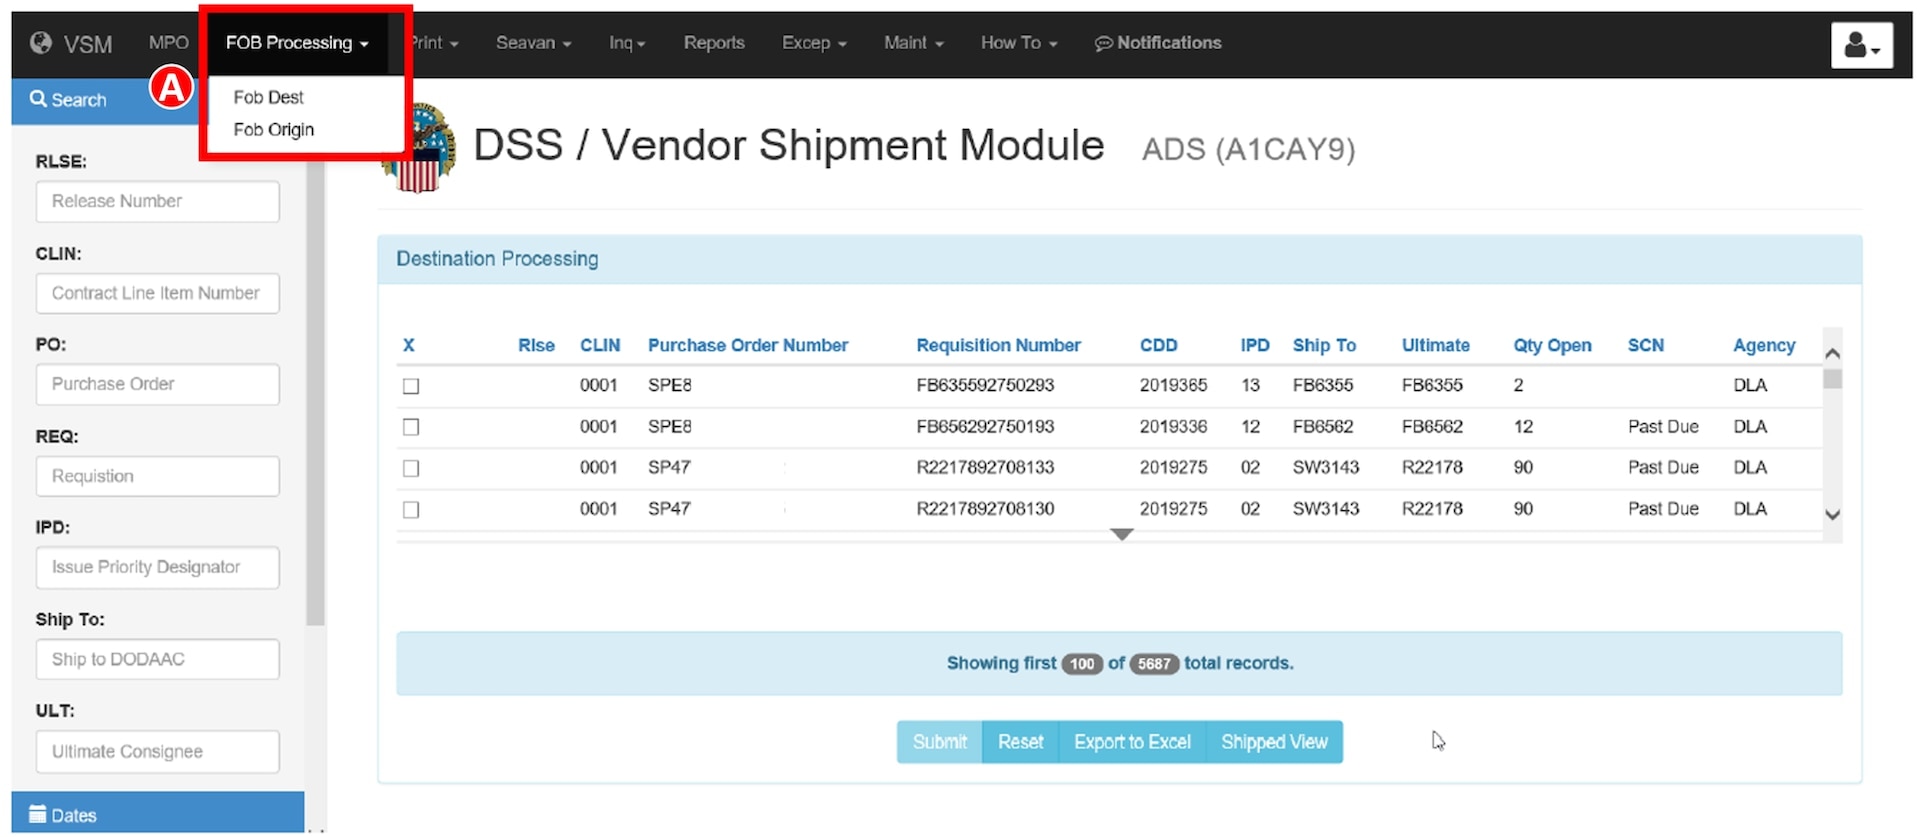Click the sidebar vertical scrollbar
This screenshot has height=837, width=1920.
coord(316,395)
